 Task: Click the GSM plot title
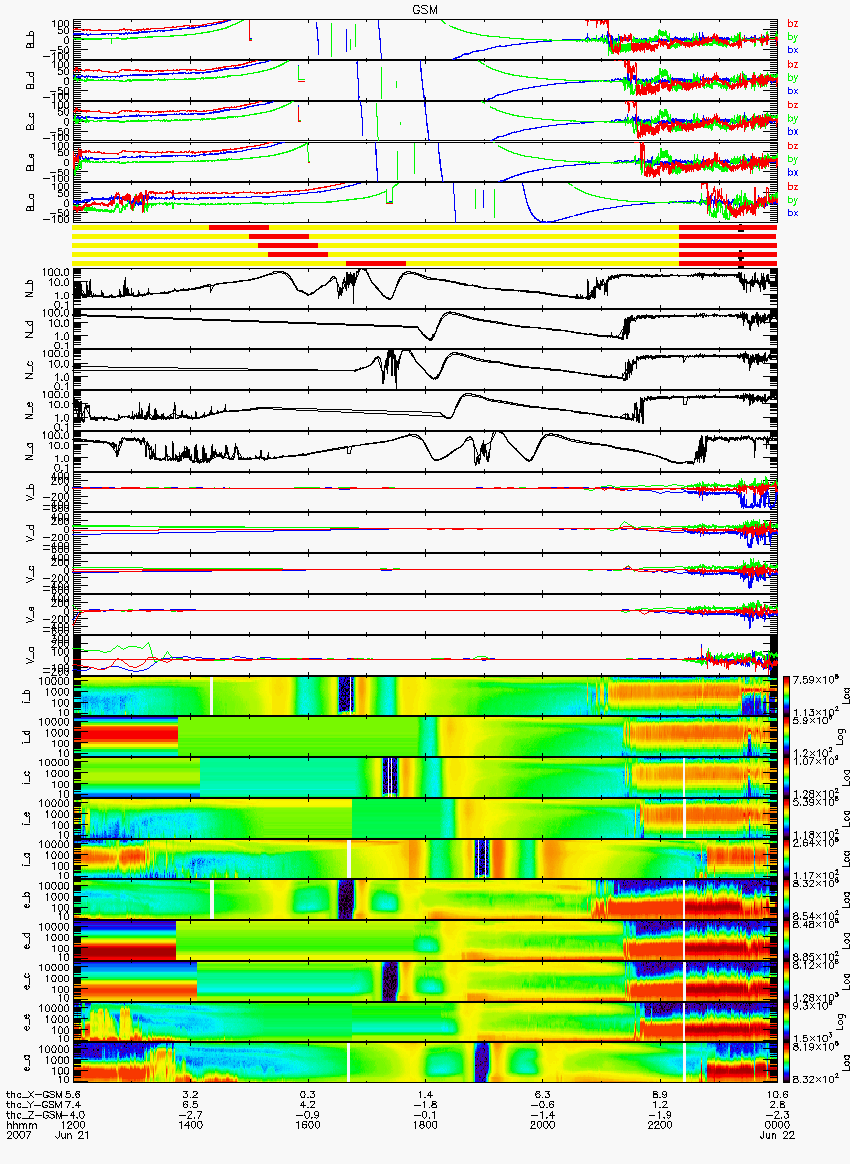[x=424, y=9]
